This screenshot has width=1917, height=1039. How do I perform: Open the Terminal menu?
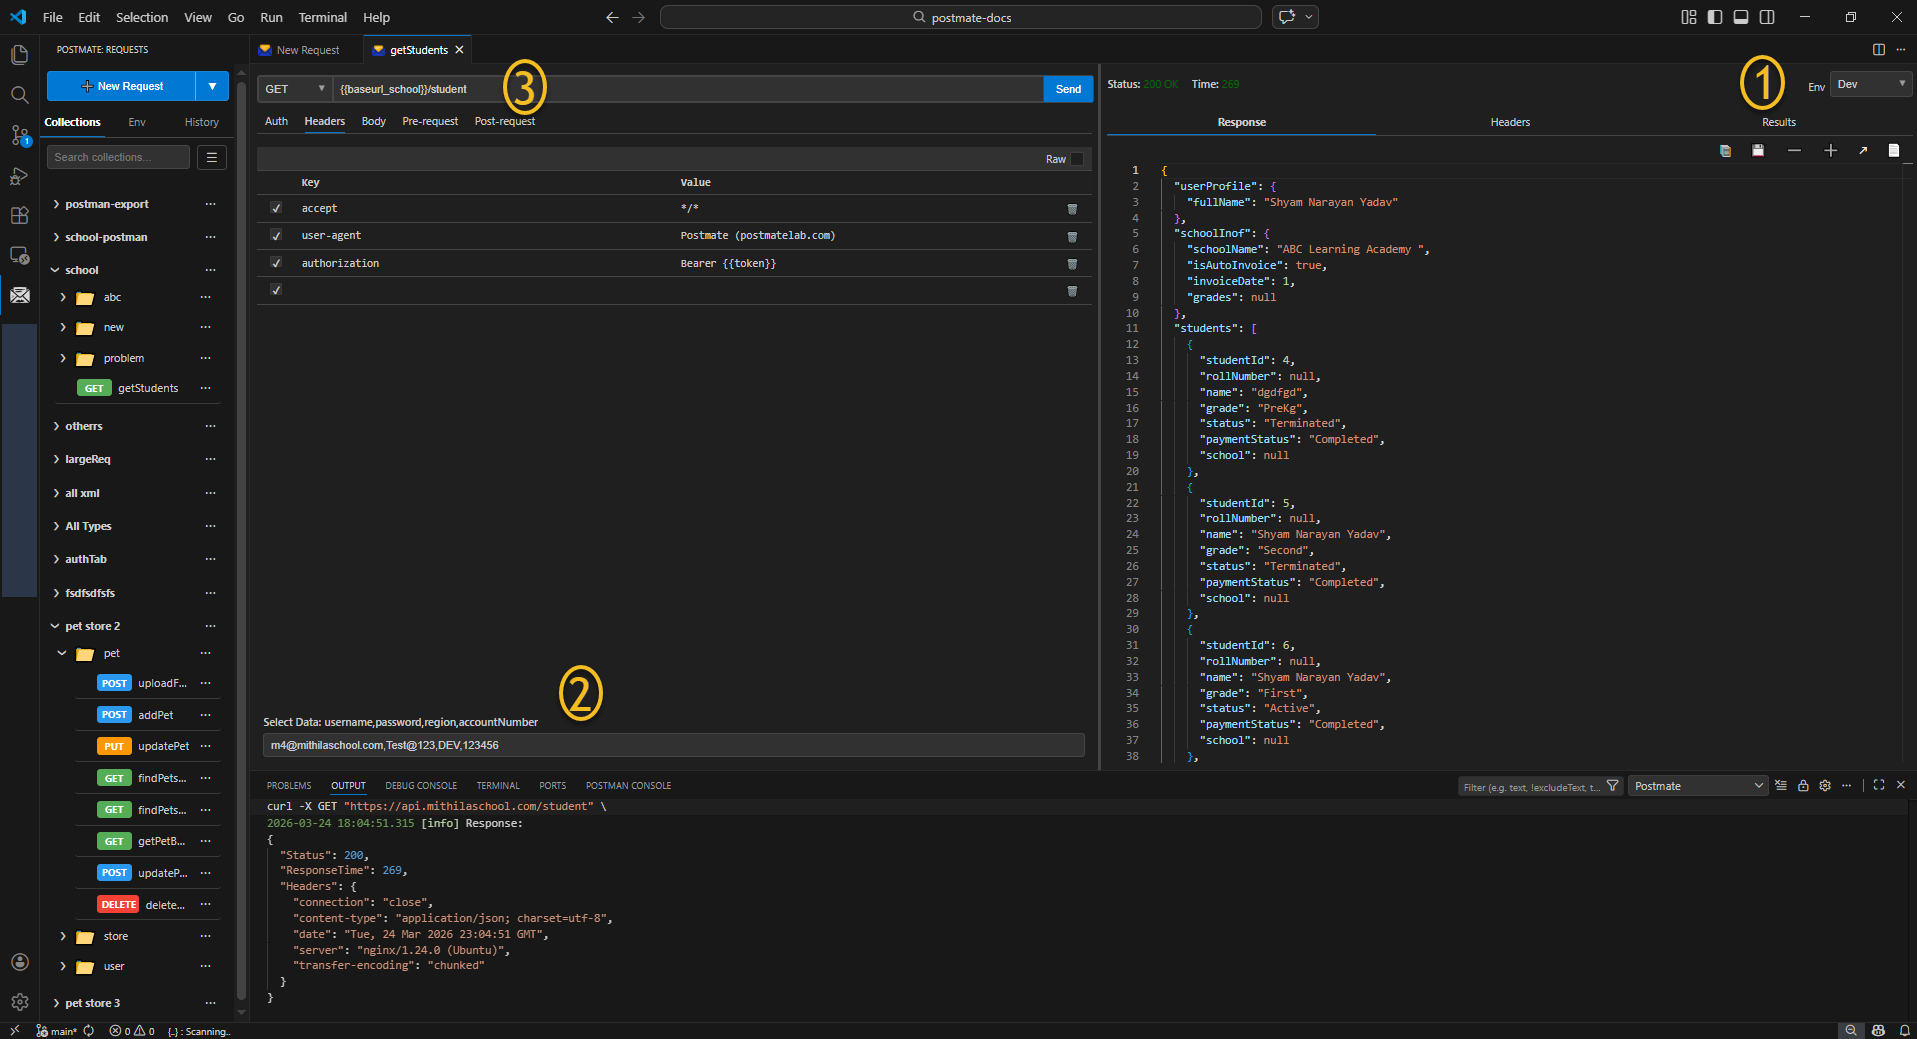pos(322,17)
